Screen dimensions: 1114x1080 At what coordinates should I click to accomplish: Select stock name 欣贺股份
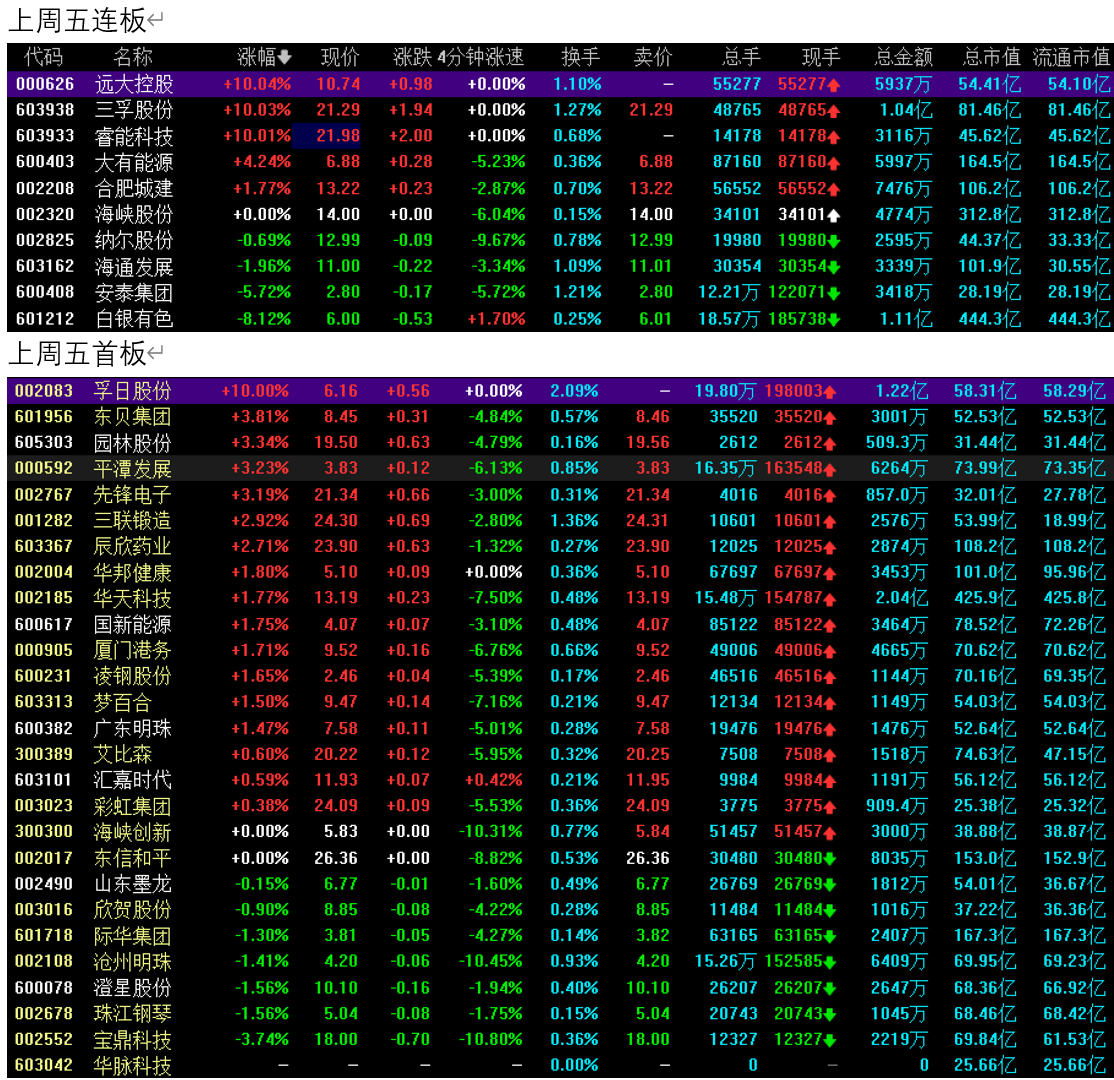click(x=132, y=909)
